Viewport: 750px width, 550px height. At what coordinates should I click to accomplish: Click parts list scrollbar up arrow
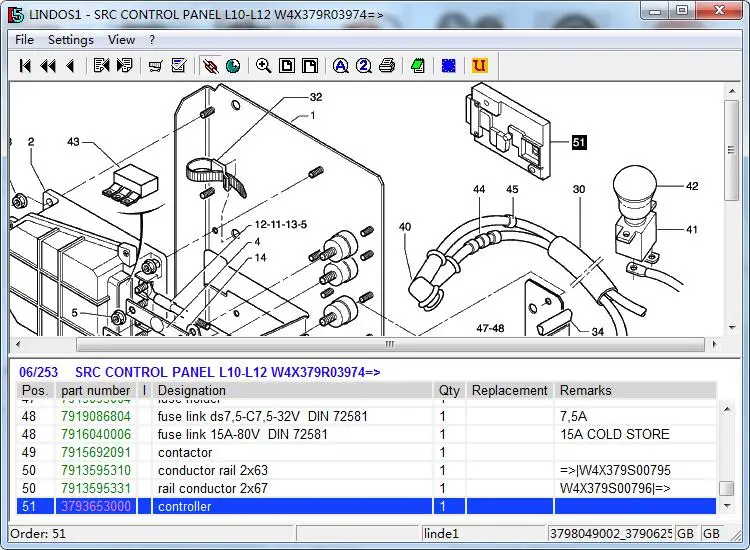(727, 409)
